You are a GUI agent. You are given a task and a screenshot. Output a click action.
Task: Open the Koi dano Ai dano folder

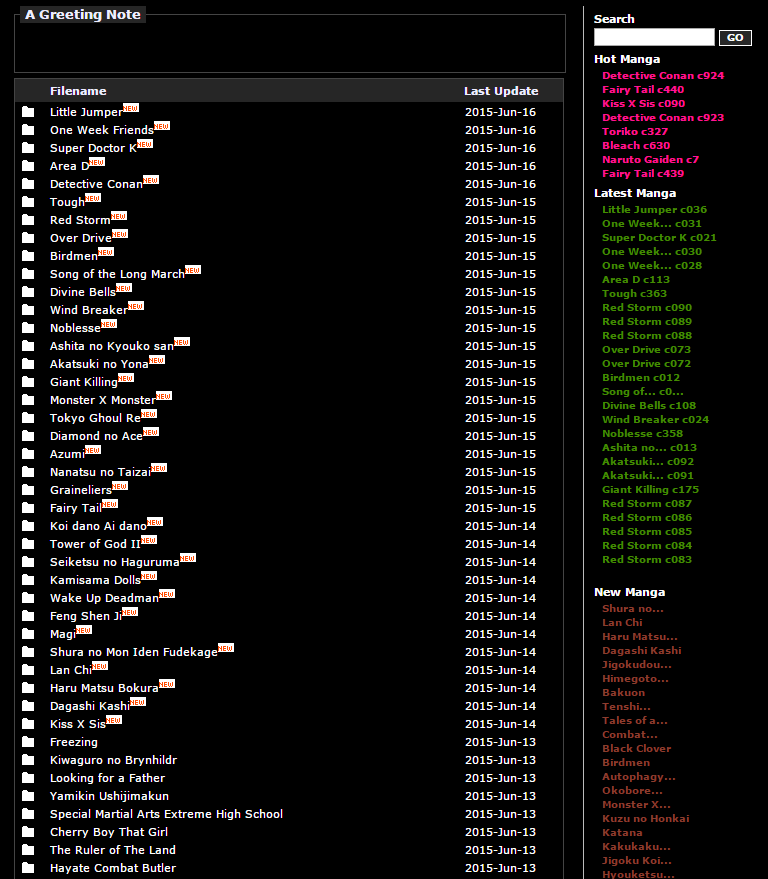98,526
